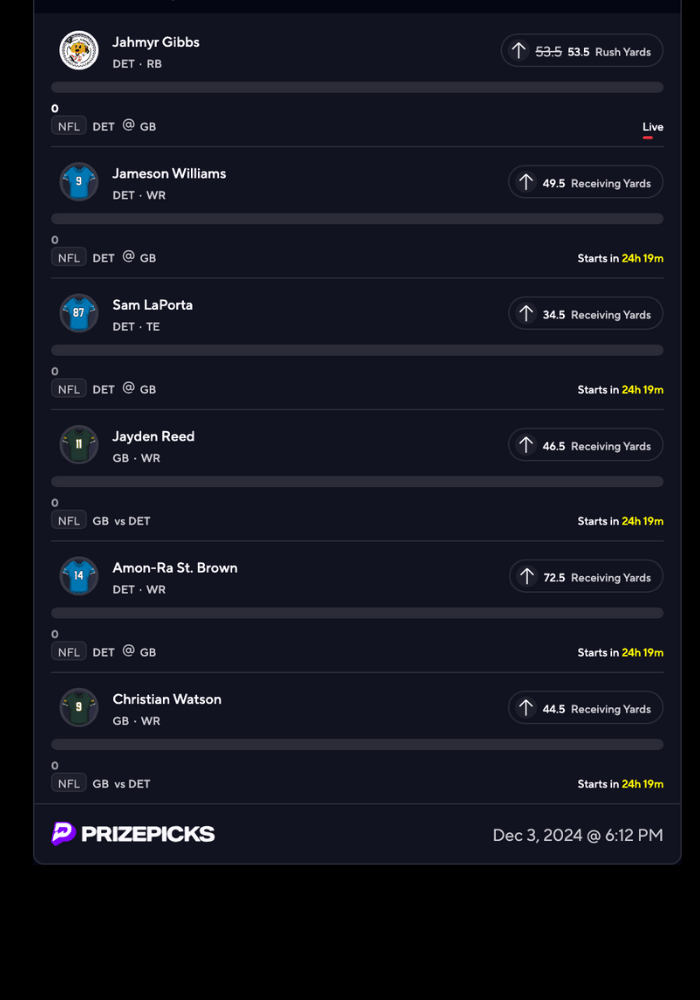
Task: Click the NFL tag under Jahmyr Gibbs
Action: [68, 126]
